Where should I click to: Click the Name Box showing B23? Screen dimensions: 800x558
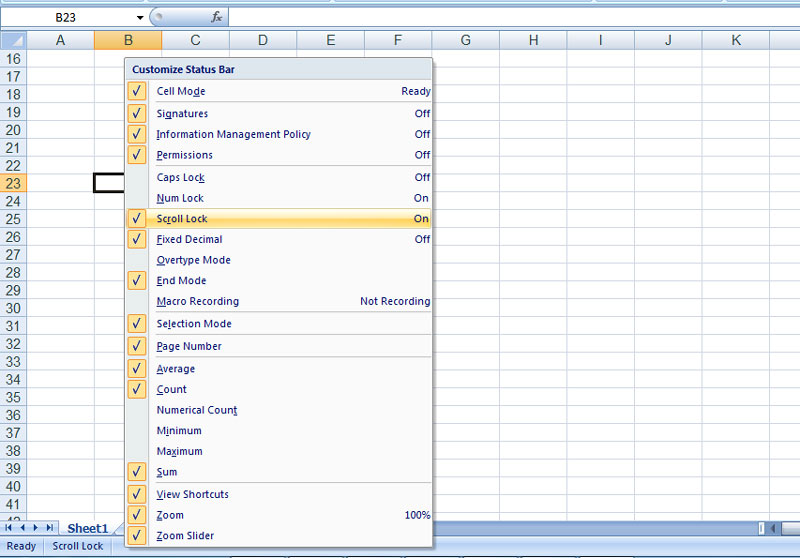tap(67, 18)
